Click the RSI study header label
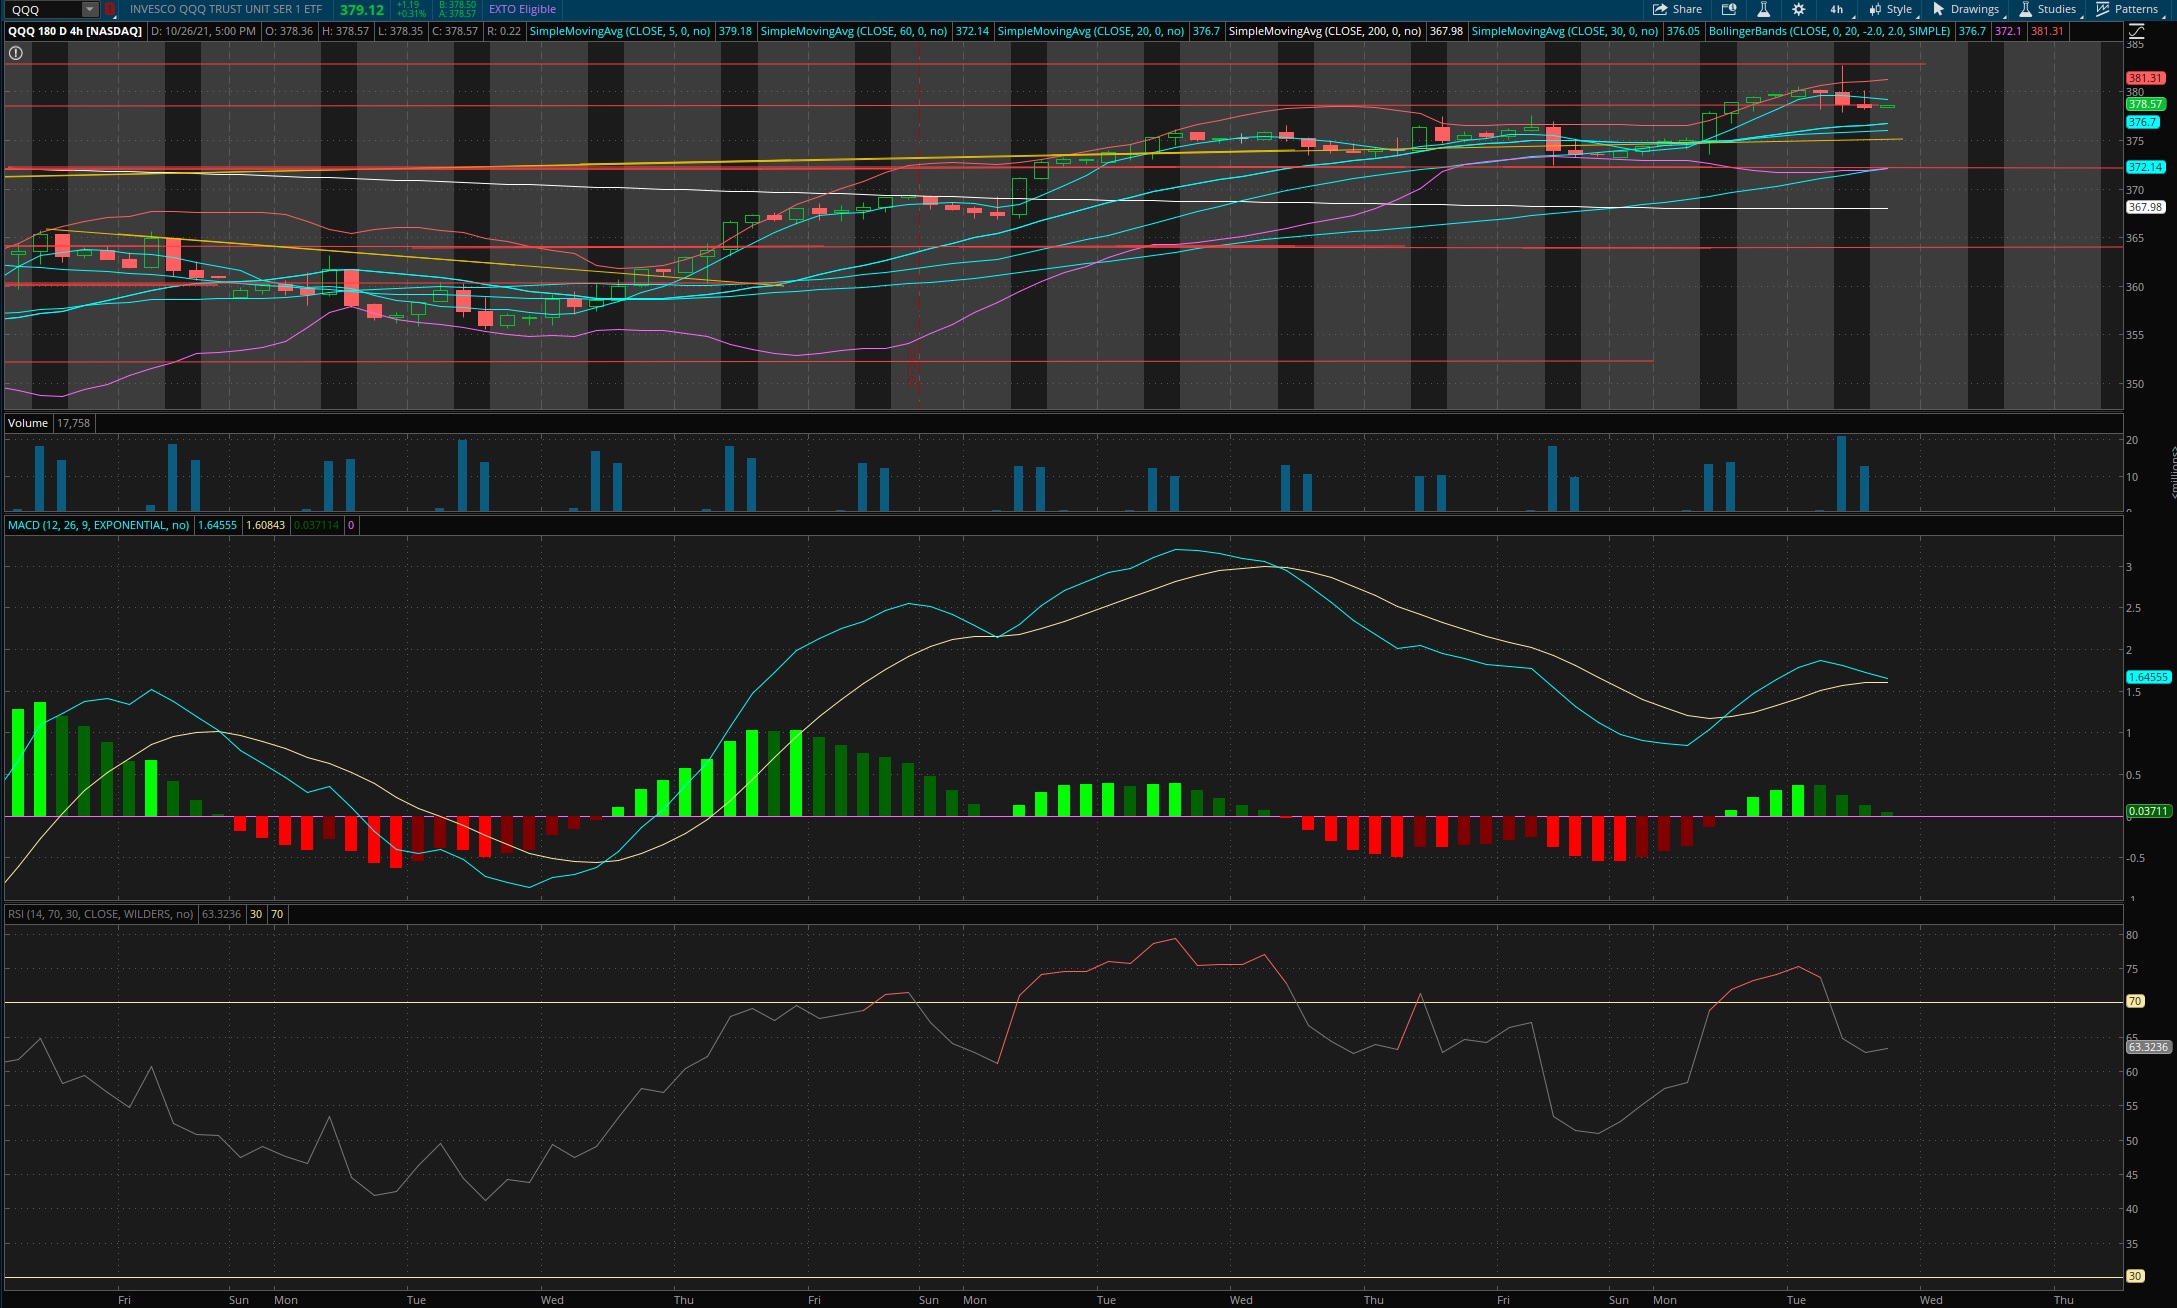The image size is (2177, 1308). (x=100, y=914)
